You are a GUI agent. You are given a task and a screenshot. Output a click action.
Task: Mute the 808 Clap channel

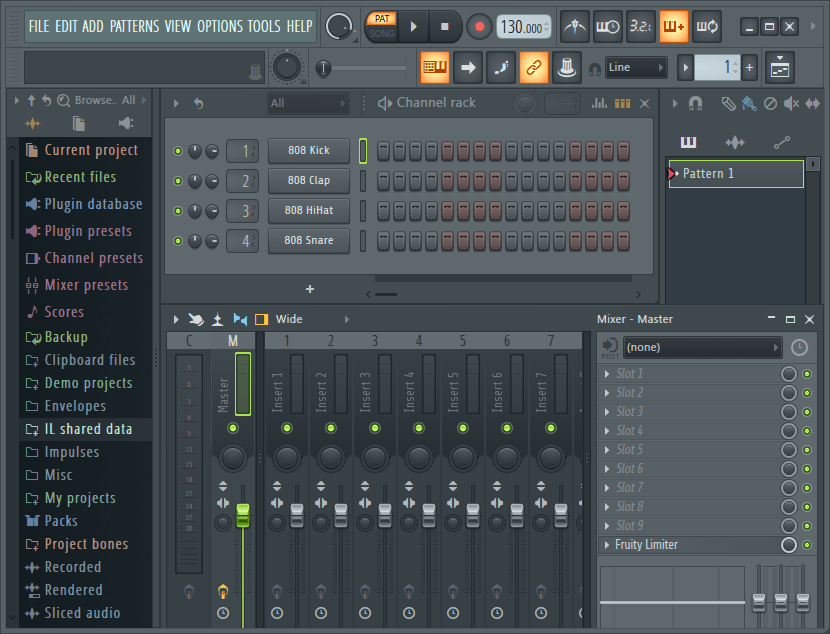coord(178,181)
